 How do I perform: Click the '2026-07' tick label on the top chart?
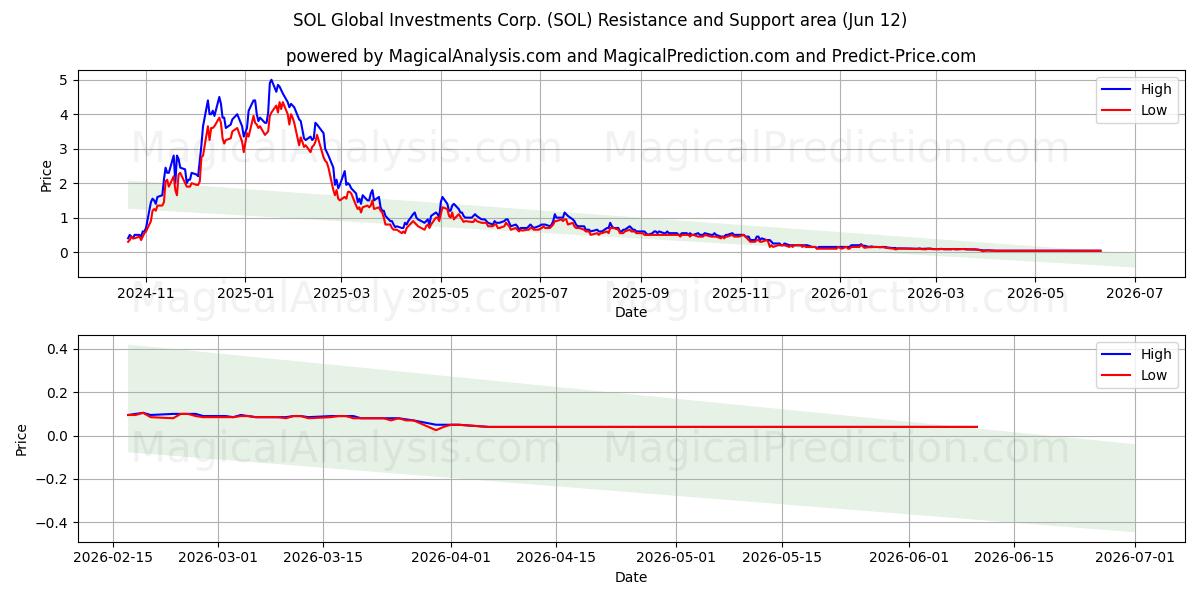click(1134, 293)
